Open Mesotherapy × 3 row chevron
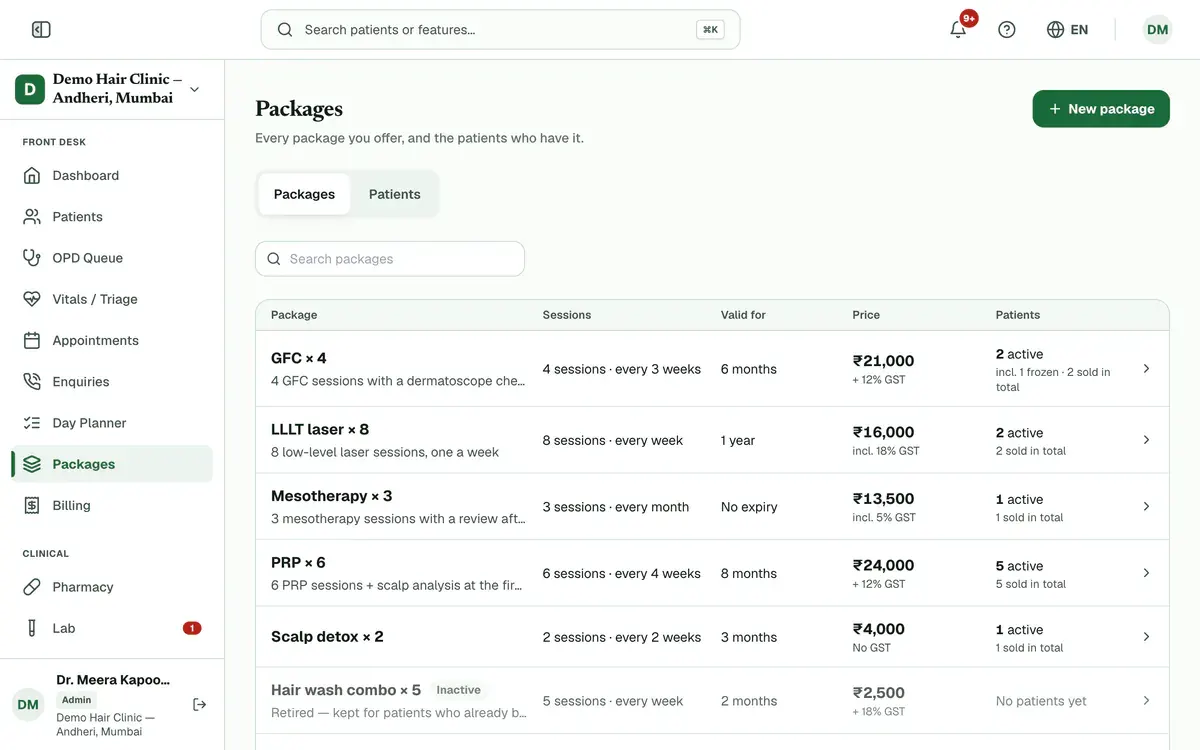The width and height of the screenshot is (1200, 750). pos(1146,507)
